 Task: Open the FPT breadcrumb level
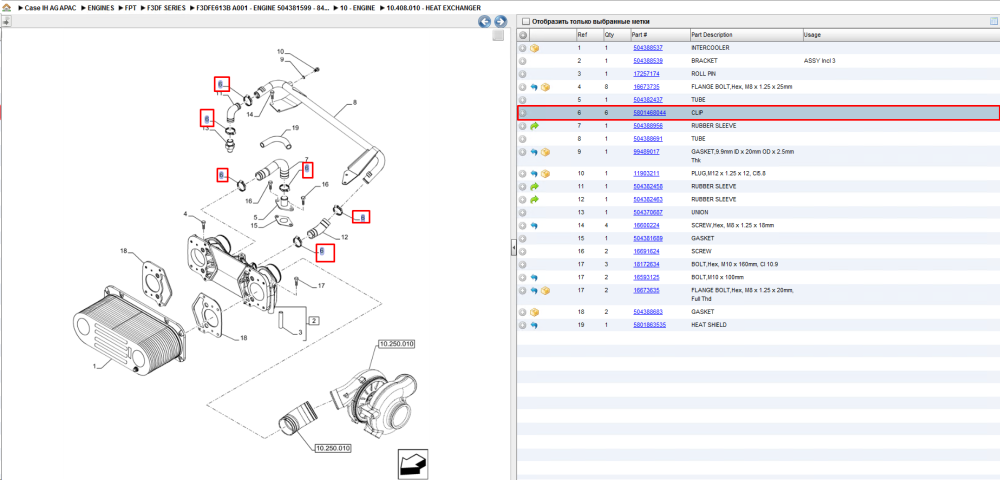tap(131, 8)
